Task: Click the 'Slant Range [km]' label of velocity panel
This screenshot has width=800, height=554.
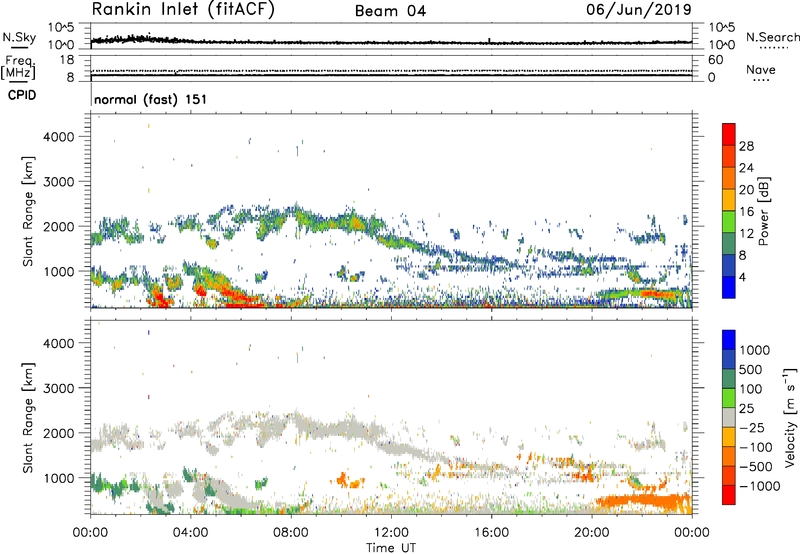Action: click(x=28, y=417)
